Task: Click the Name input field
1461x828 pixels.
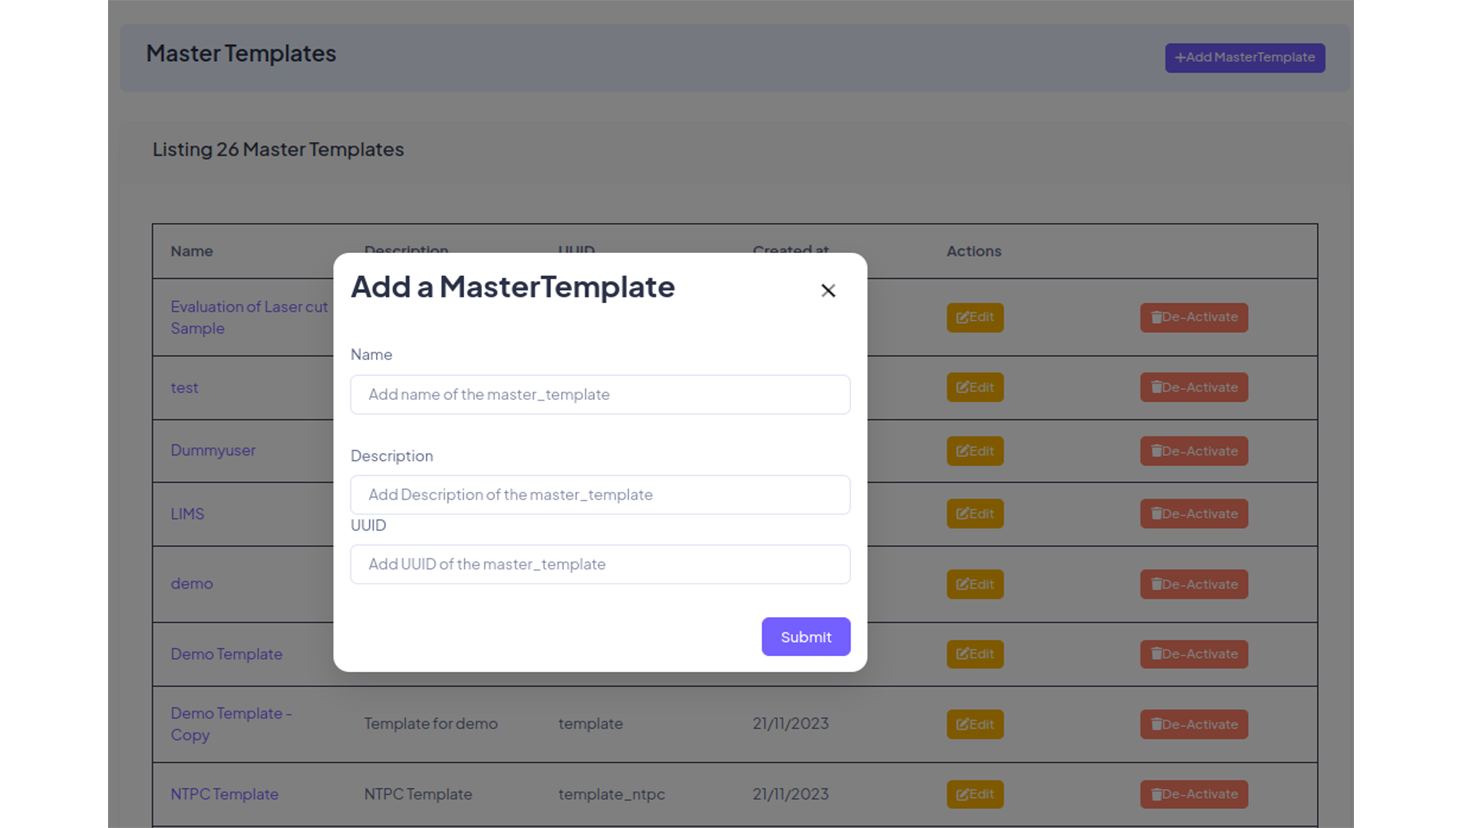Action: click(x=600, y=394)
